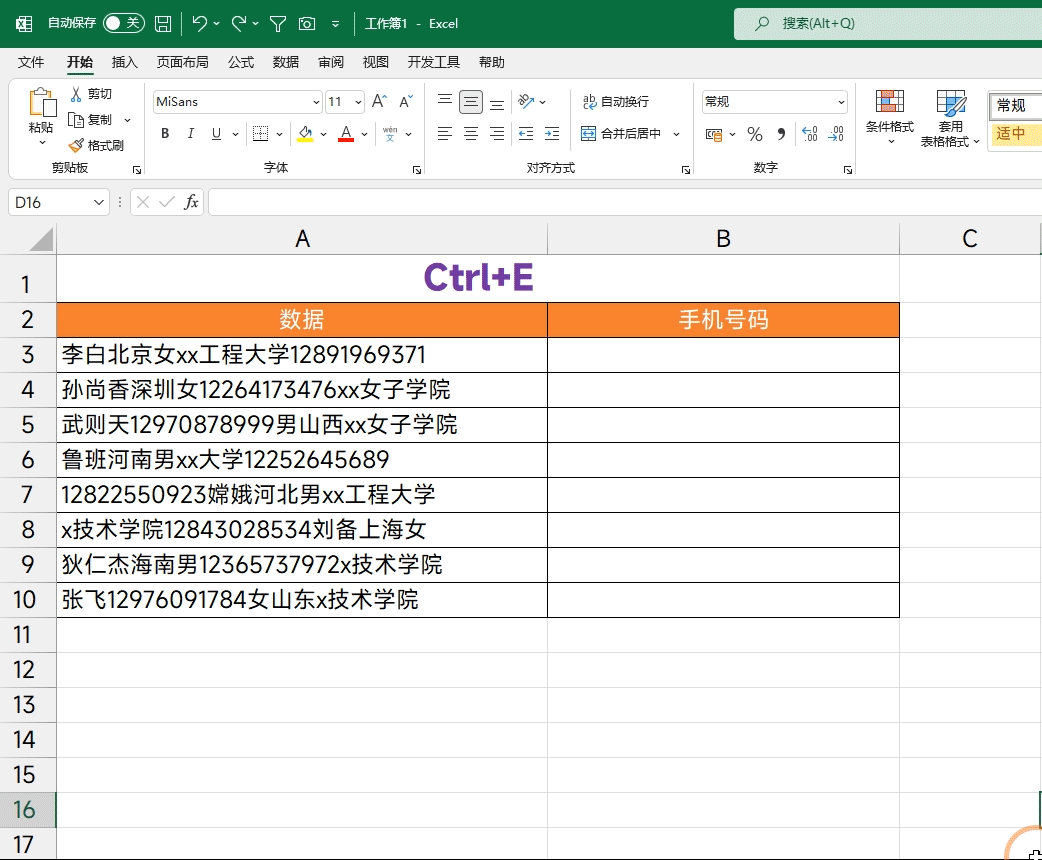This screenshot has width=1042, height=860.
Task: Switch to the 视图 ribbon tab
Action: point(375,62)
